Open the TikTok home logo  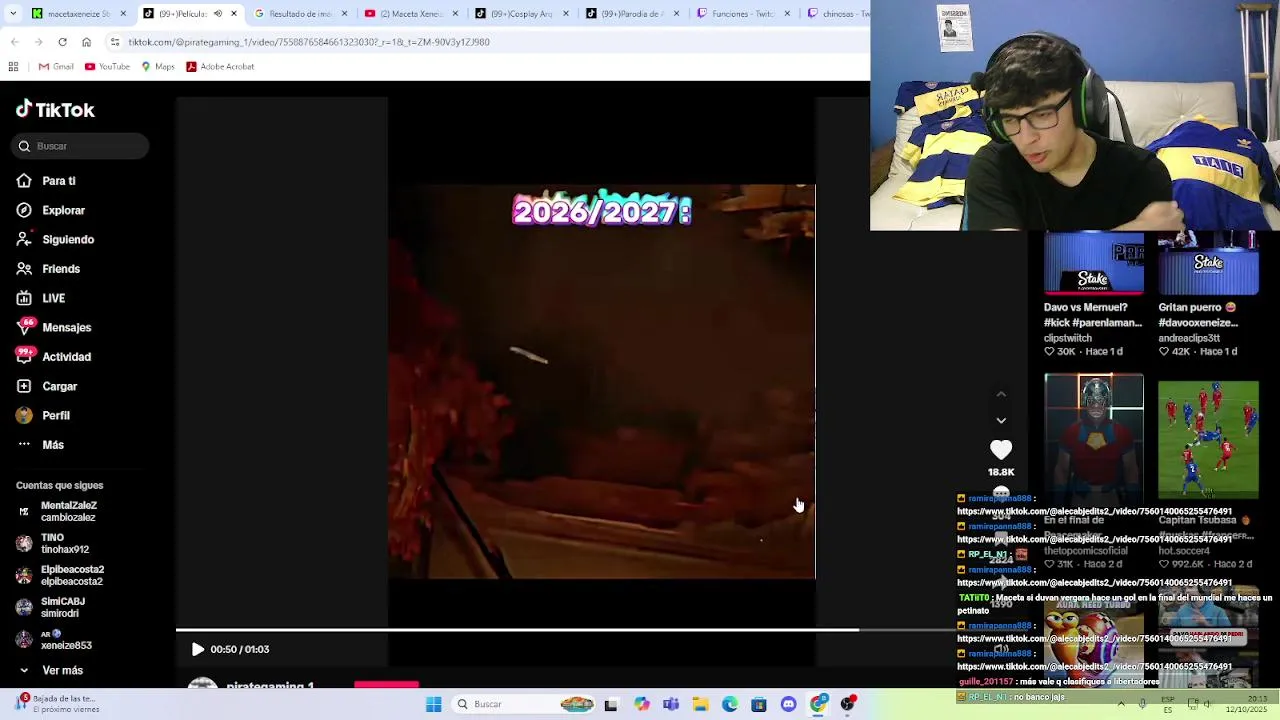tap(55, 110)
